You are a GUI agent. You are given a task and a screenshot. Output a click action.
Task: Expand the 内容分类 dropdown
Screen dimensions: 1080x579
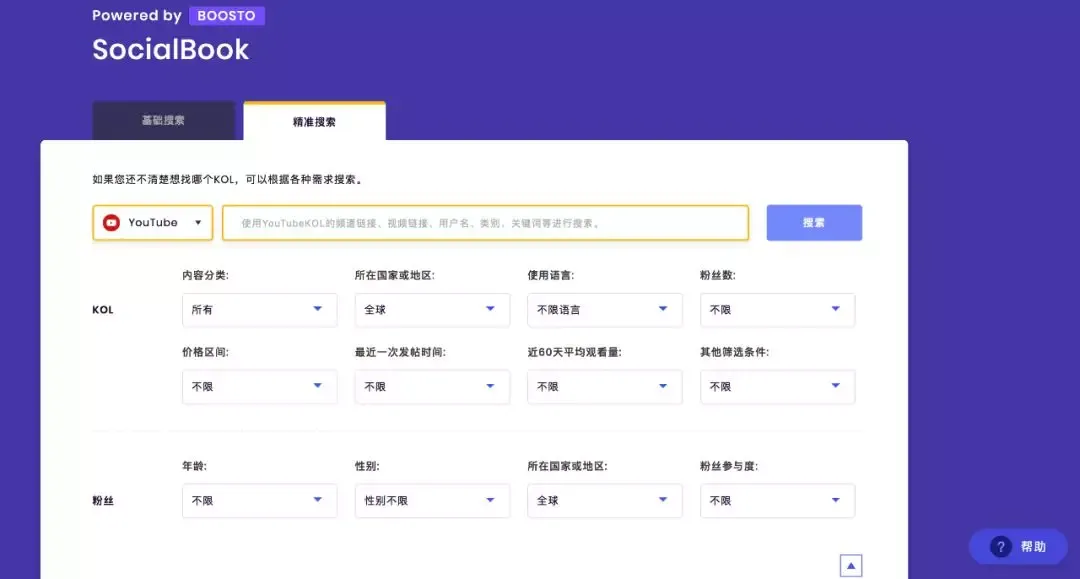point(259,310)
